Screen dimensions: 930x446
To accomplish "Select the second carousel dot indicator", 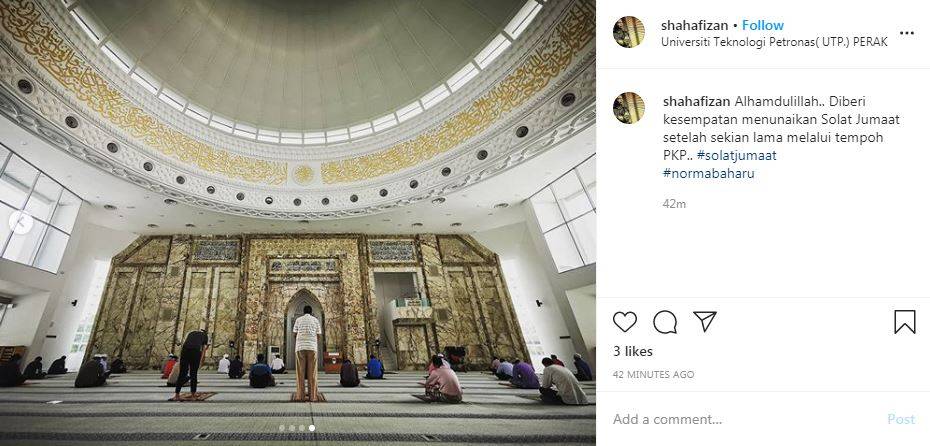I will pyautogui.click(x=292, y=428).
